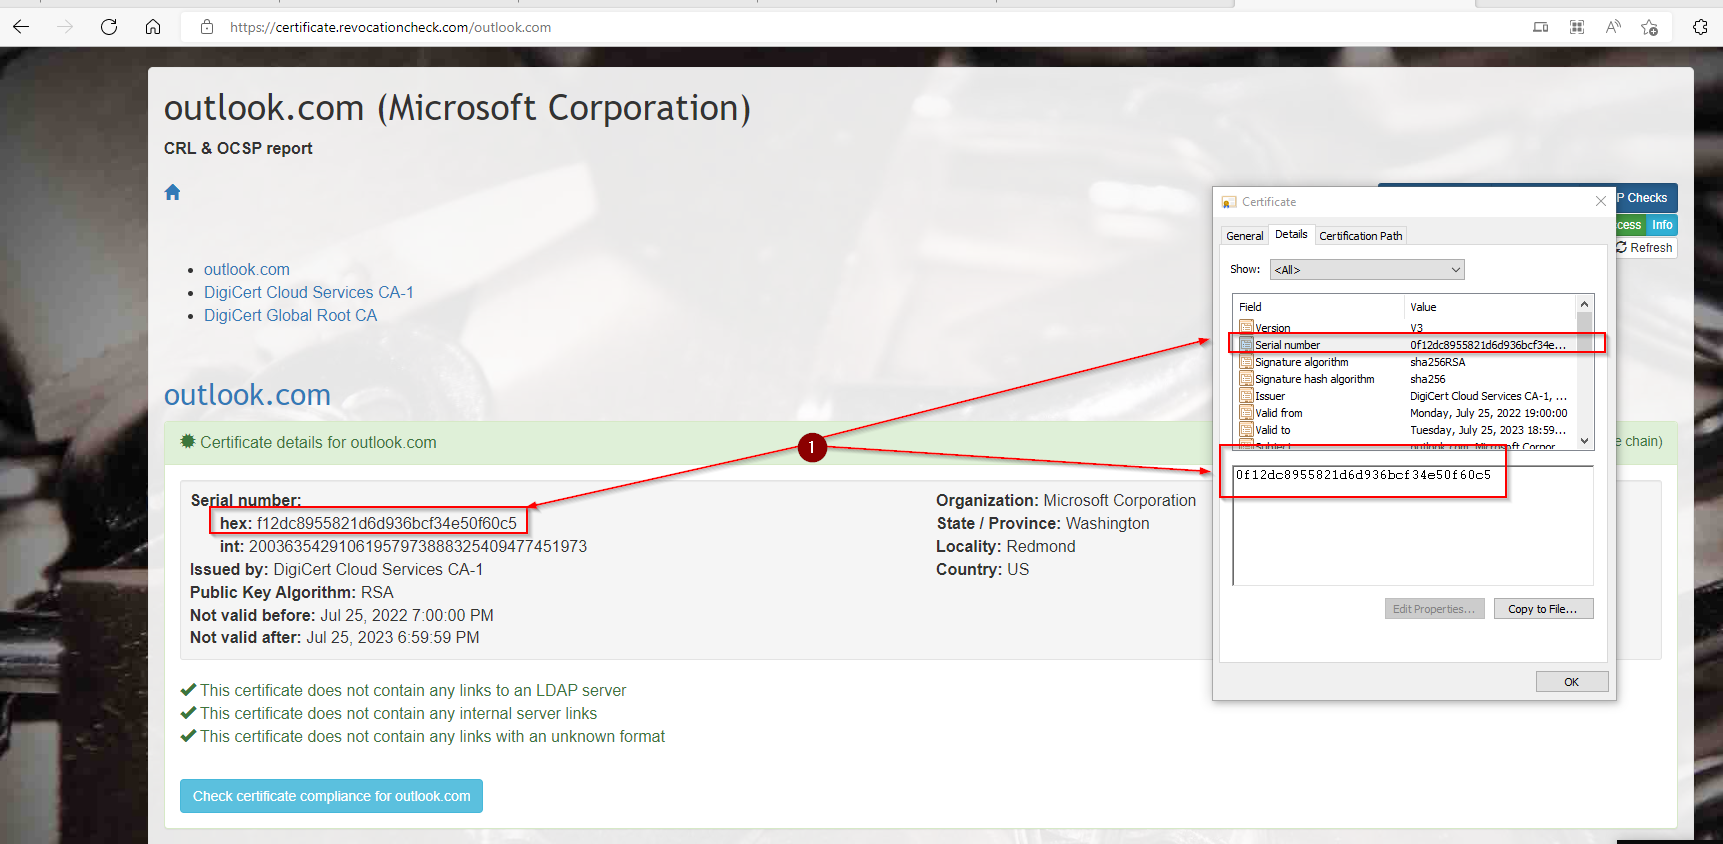Select the Signature hash algorithm field icon
The height and width of the screenshot is (844, 1723).
point(1246,378)
